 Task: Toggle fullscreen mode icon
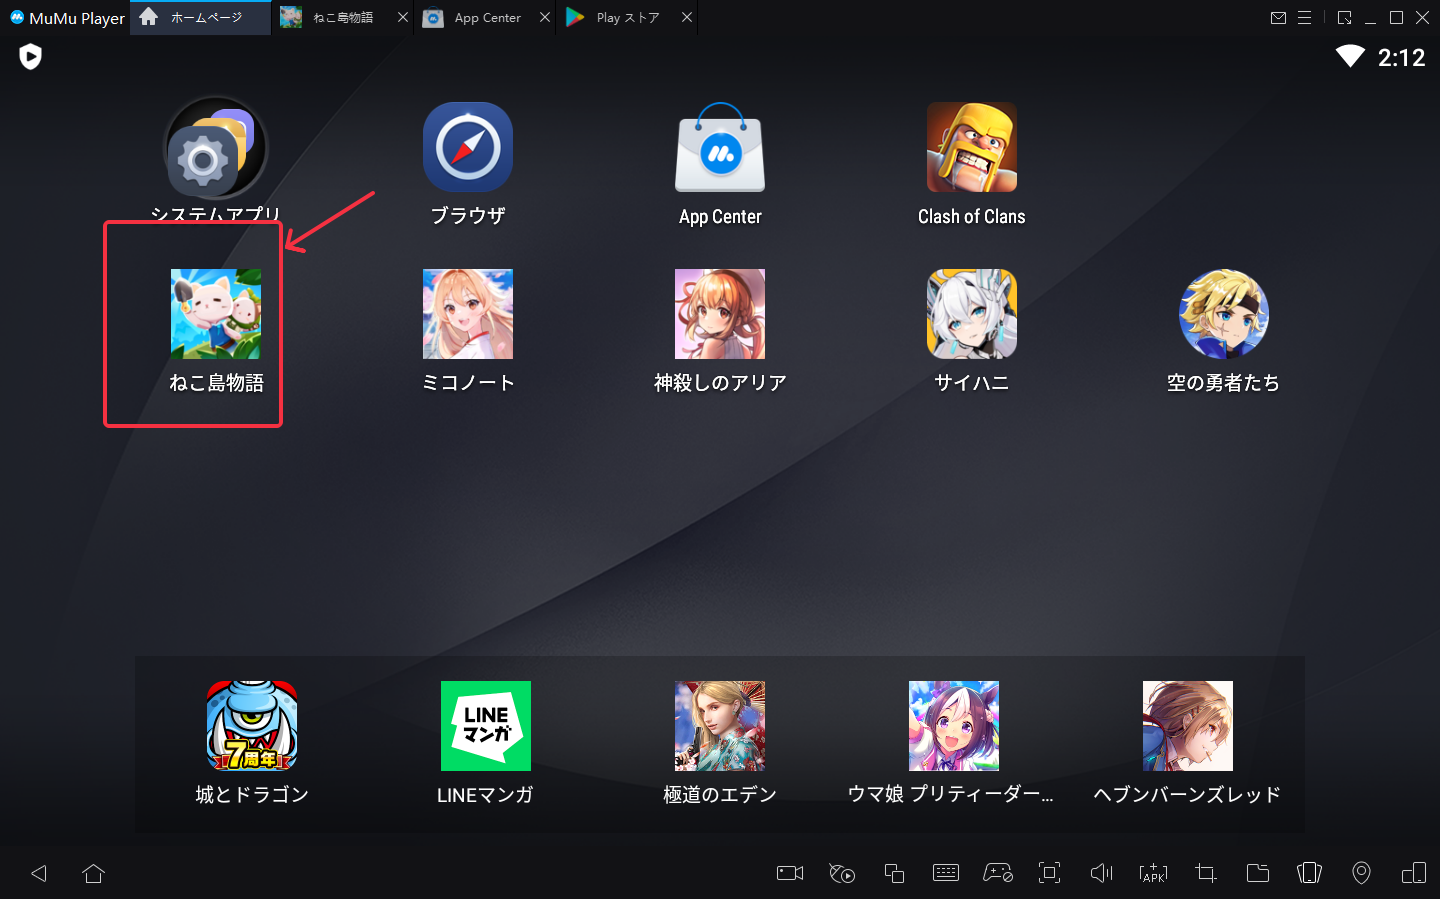tap(1049, 873)
